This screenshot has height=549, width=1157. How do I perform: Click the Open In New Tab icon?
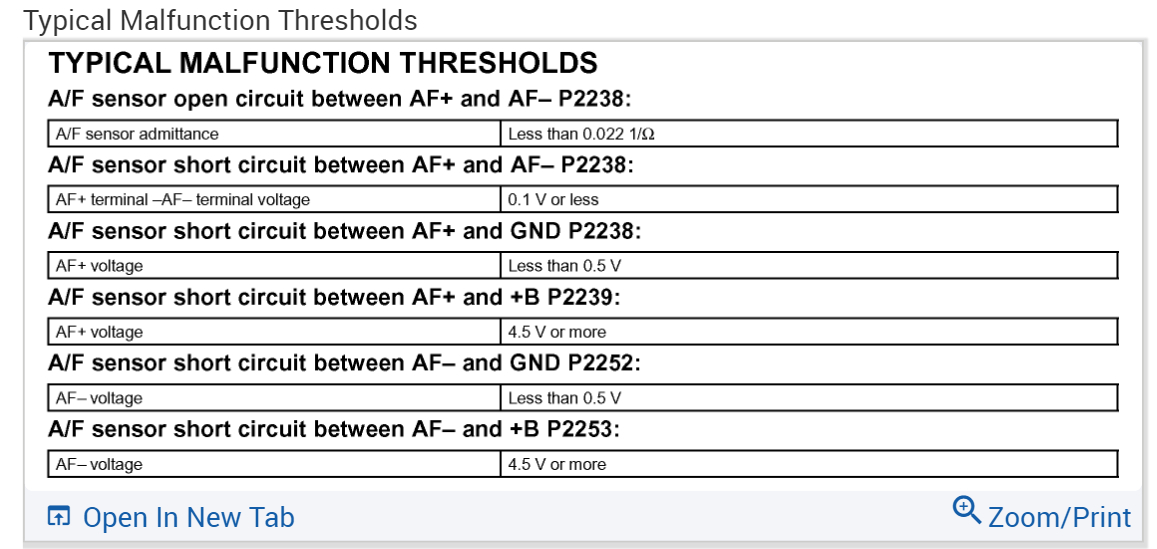click(60, 517)
